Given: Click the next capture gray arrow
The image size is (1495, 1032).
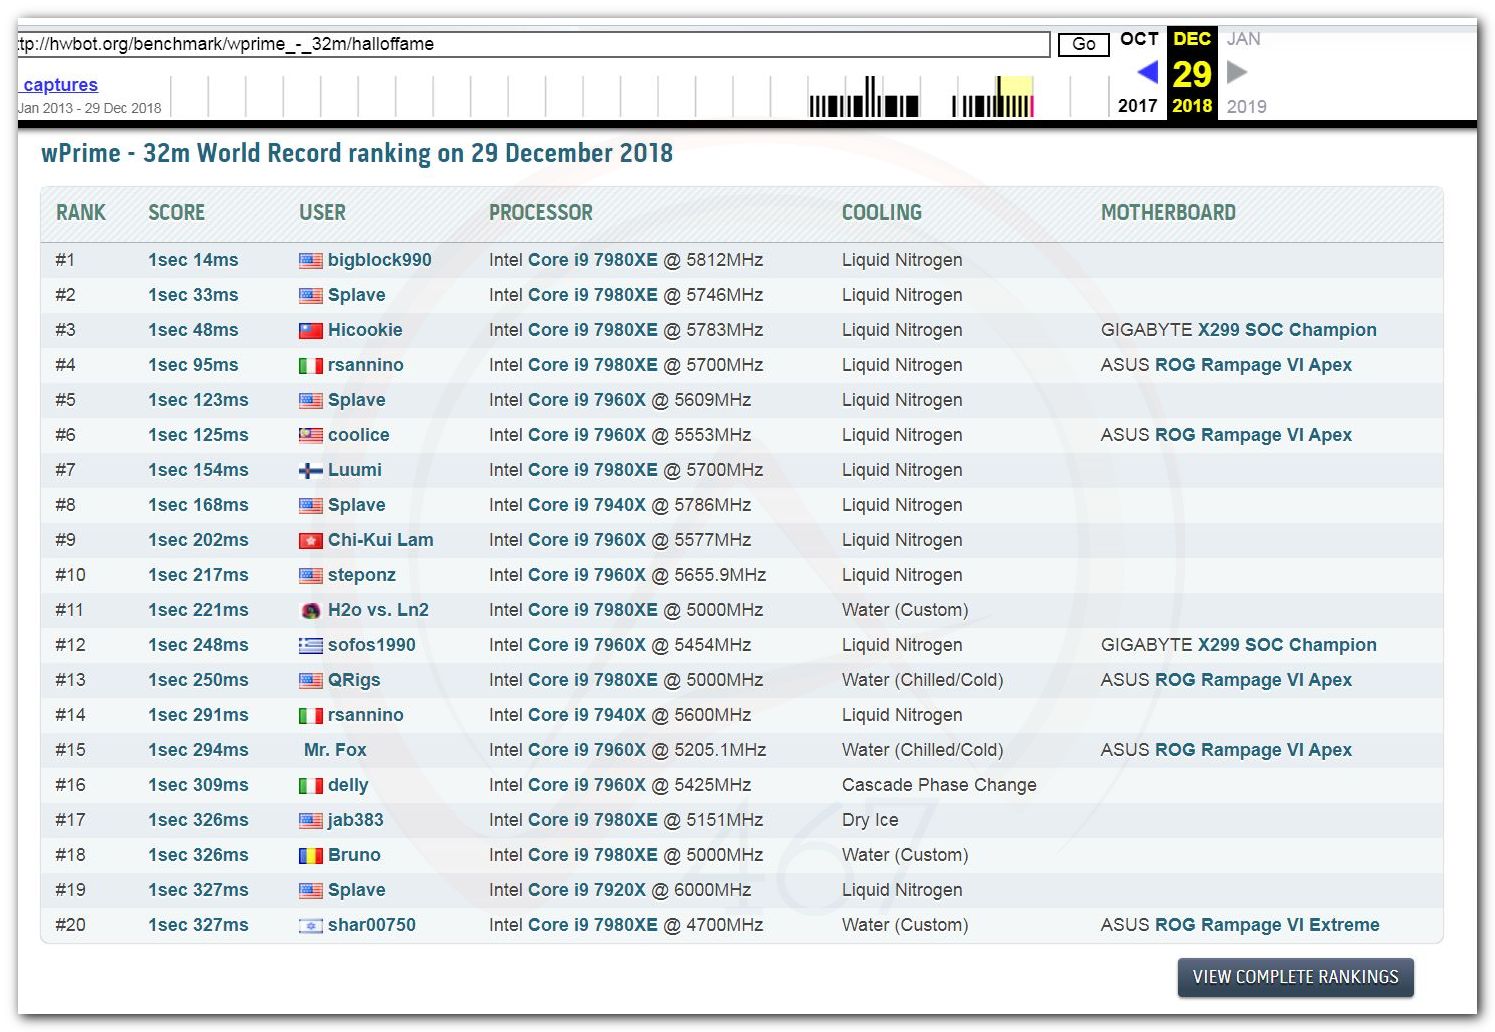Looking at the screenshot, I should coord(1237,72).
